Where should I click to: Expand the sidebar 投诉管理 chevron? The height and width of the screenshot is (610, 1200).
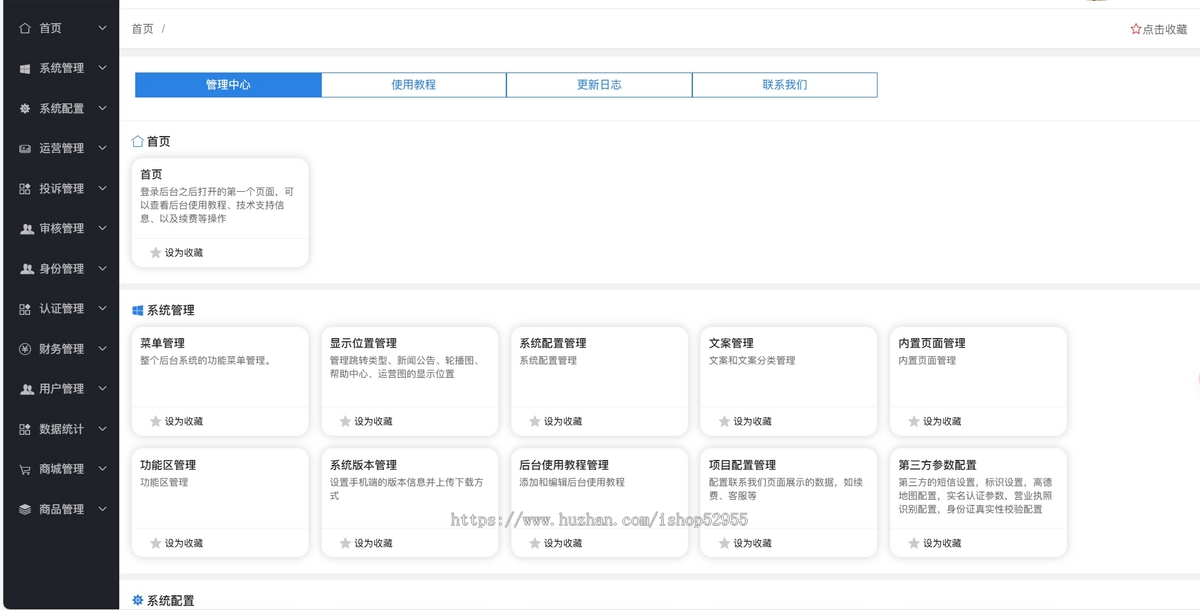[x=102, y=188]
